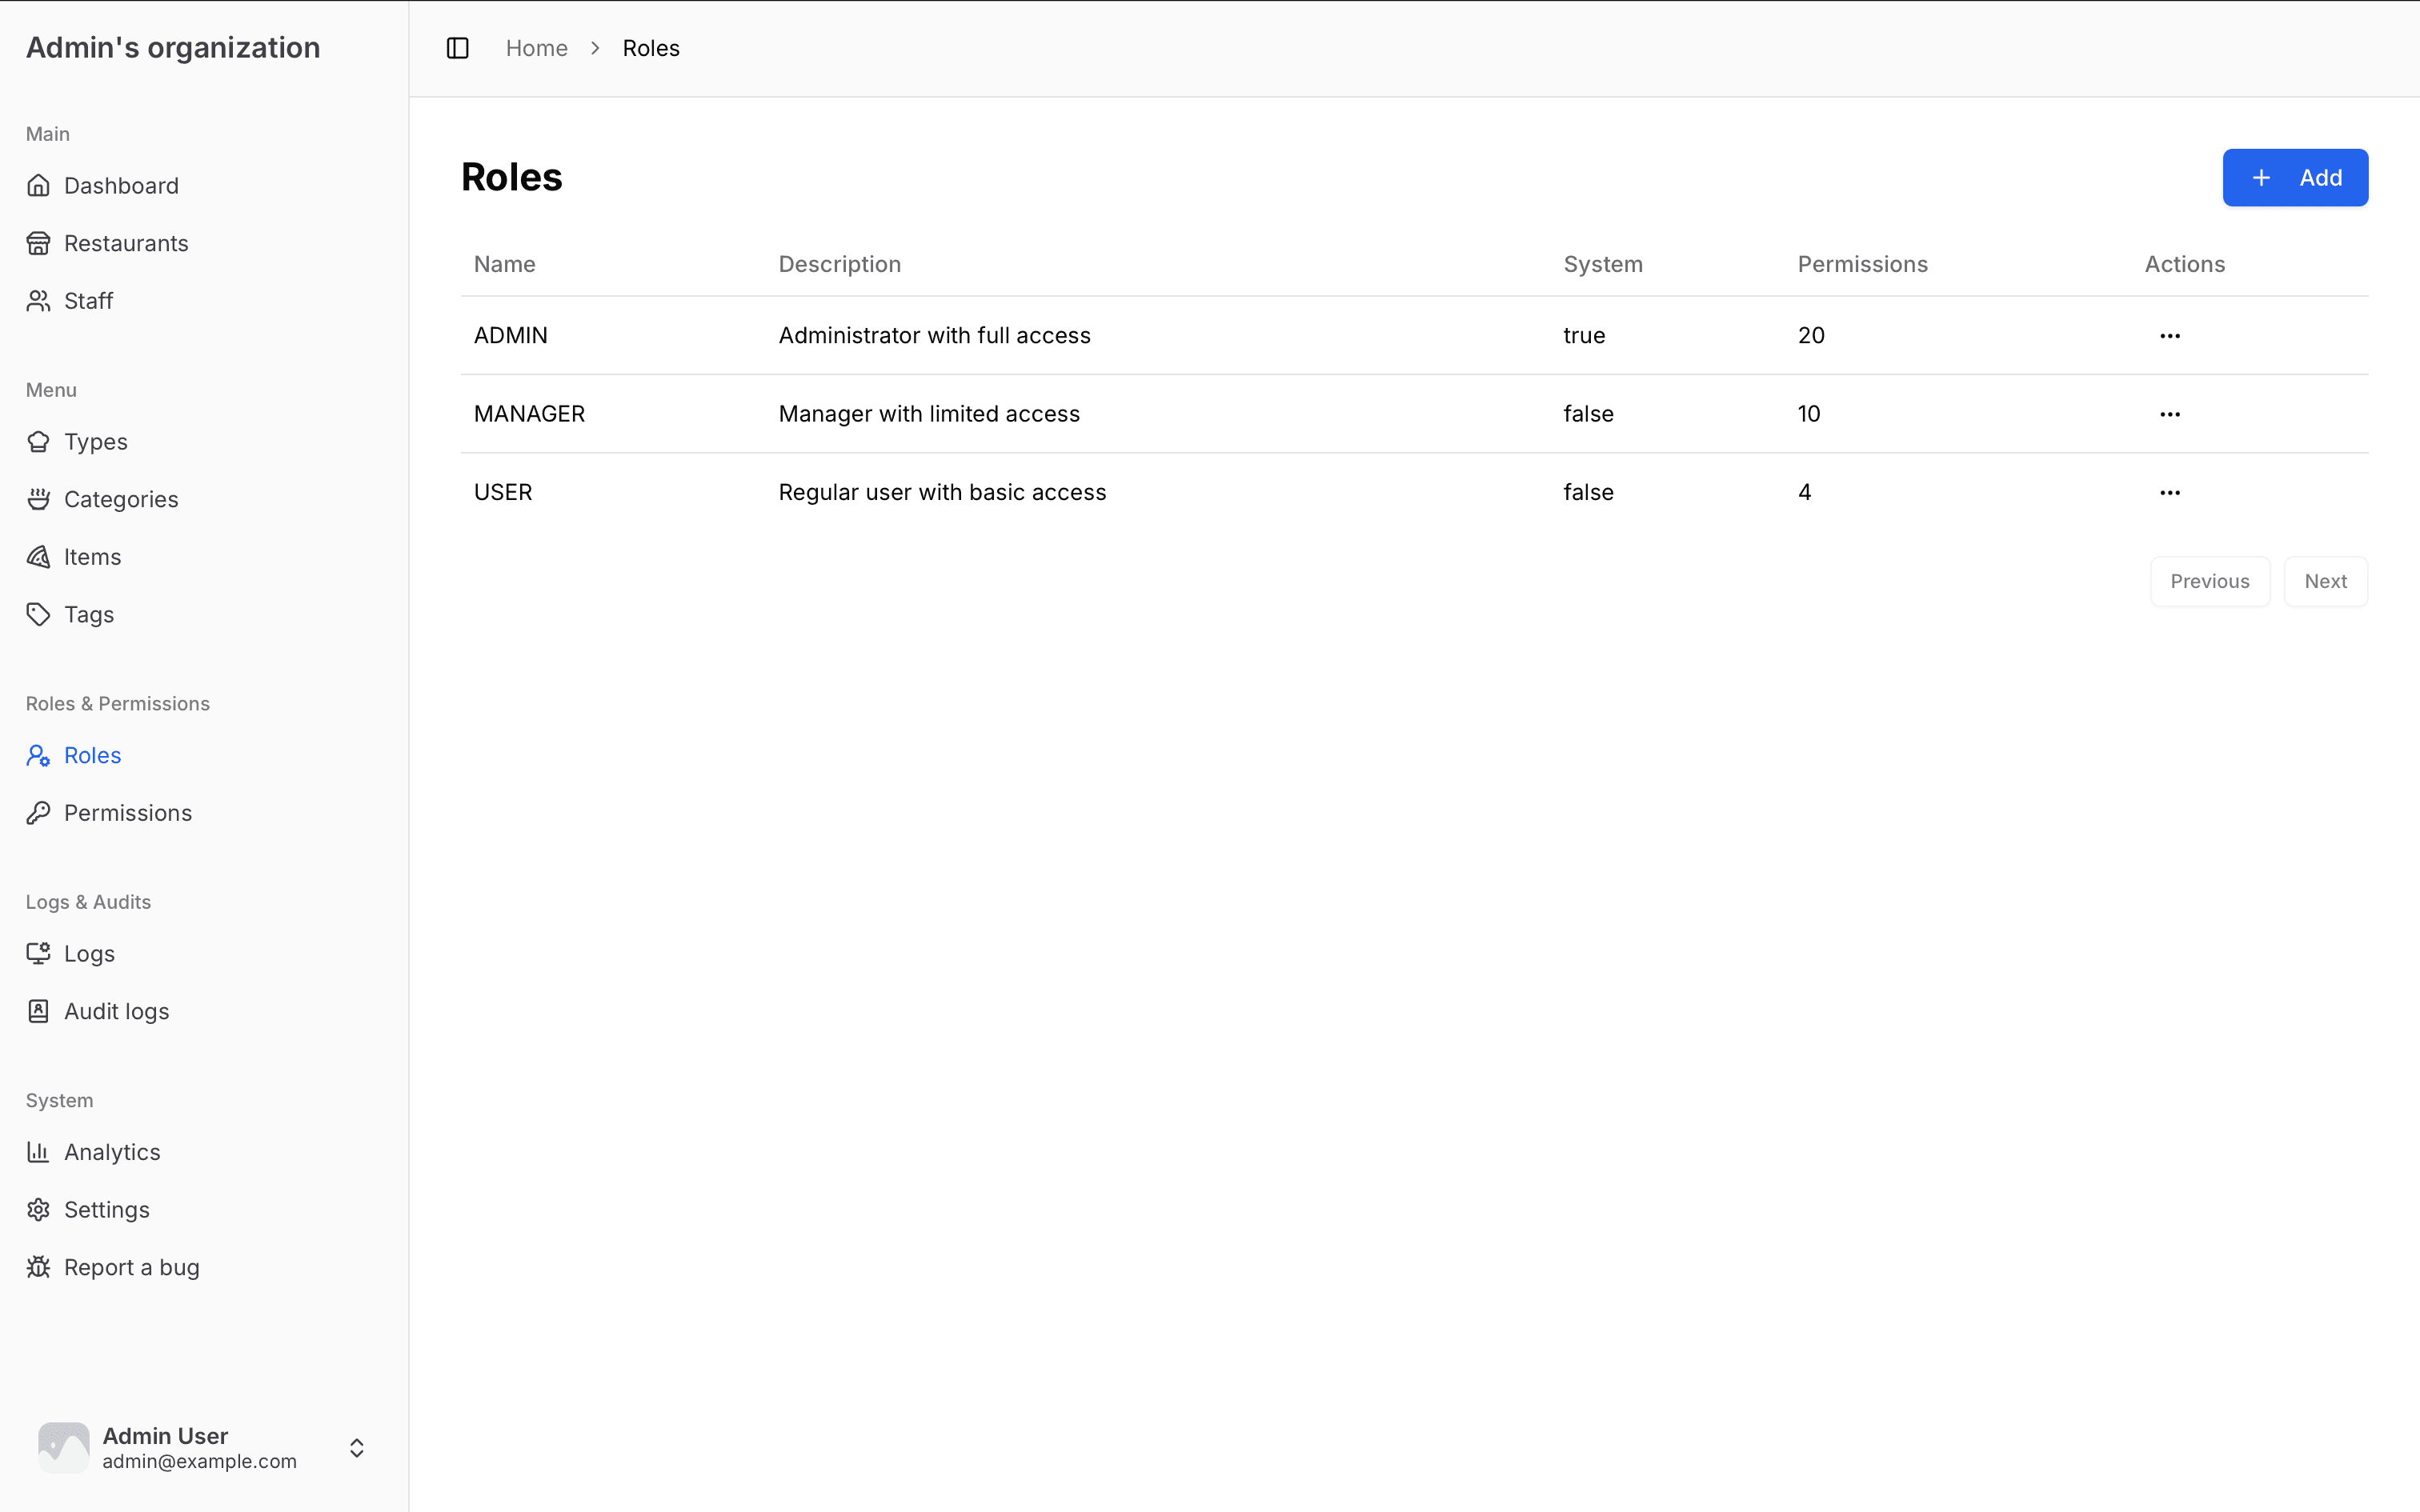Click the Next pagination button
The image size is (2420, 1512).
click(x=2325, y=581)
